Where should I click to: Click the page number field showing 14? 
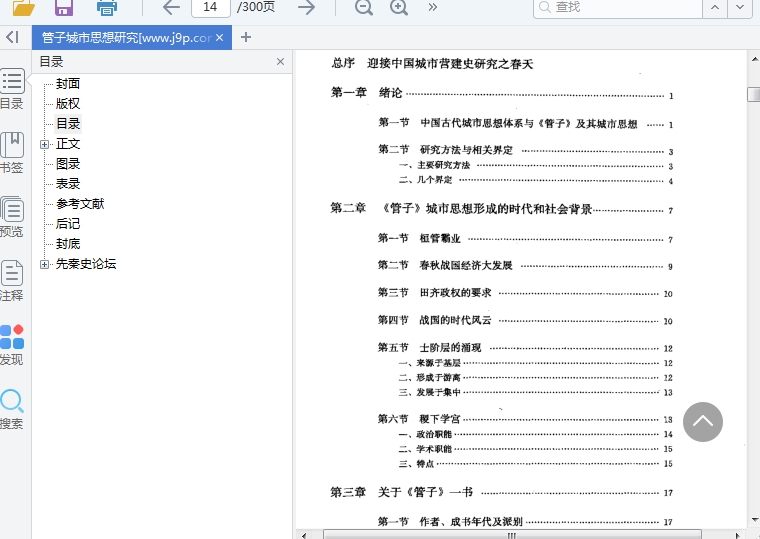pos(210,7)
